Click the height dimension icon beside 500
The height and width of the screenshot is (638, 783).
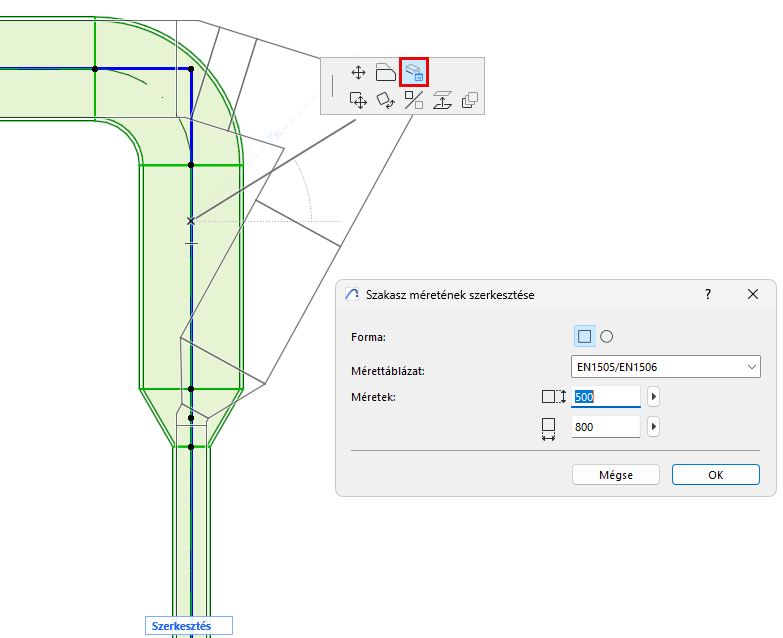pyautogui.click(x=554, y=397)
